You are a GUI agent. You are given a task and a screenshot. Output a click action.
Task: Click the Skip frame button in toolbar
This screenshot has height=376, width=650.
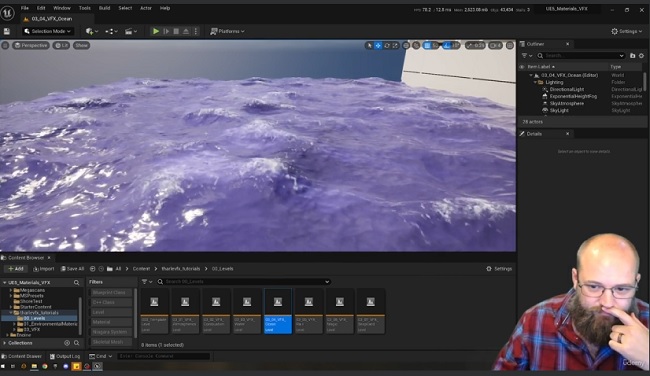166,31
